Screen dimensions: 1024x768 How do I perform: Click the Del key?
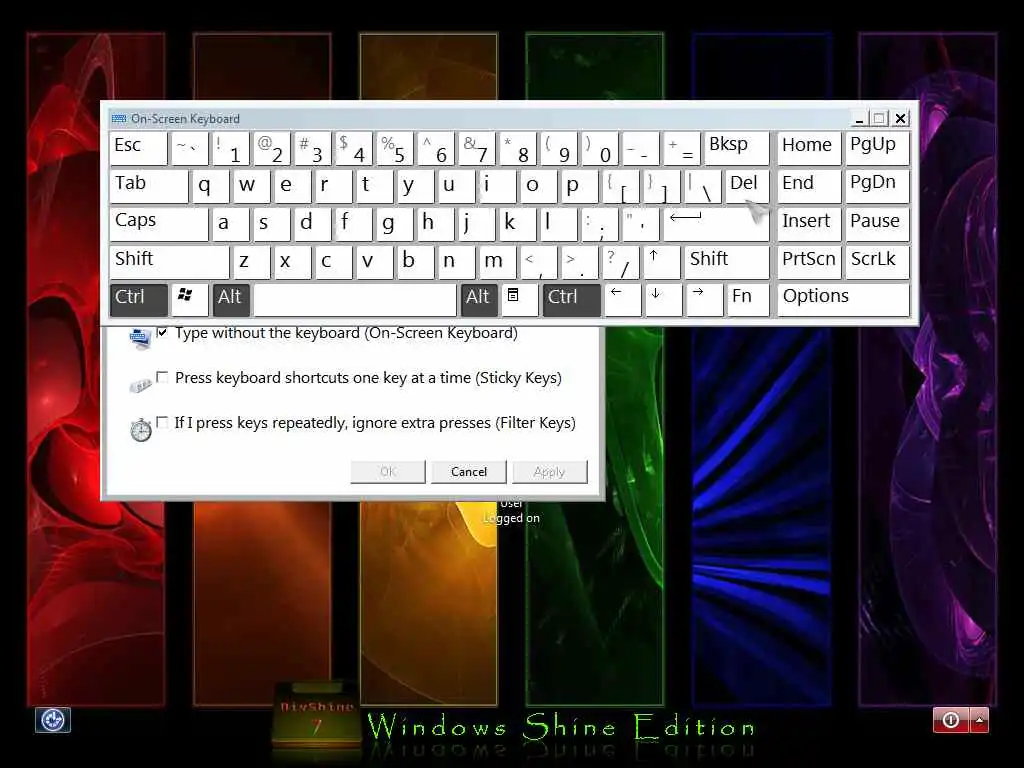click(747, 186)
